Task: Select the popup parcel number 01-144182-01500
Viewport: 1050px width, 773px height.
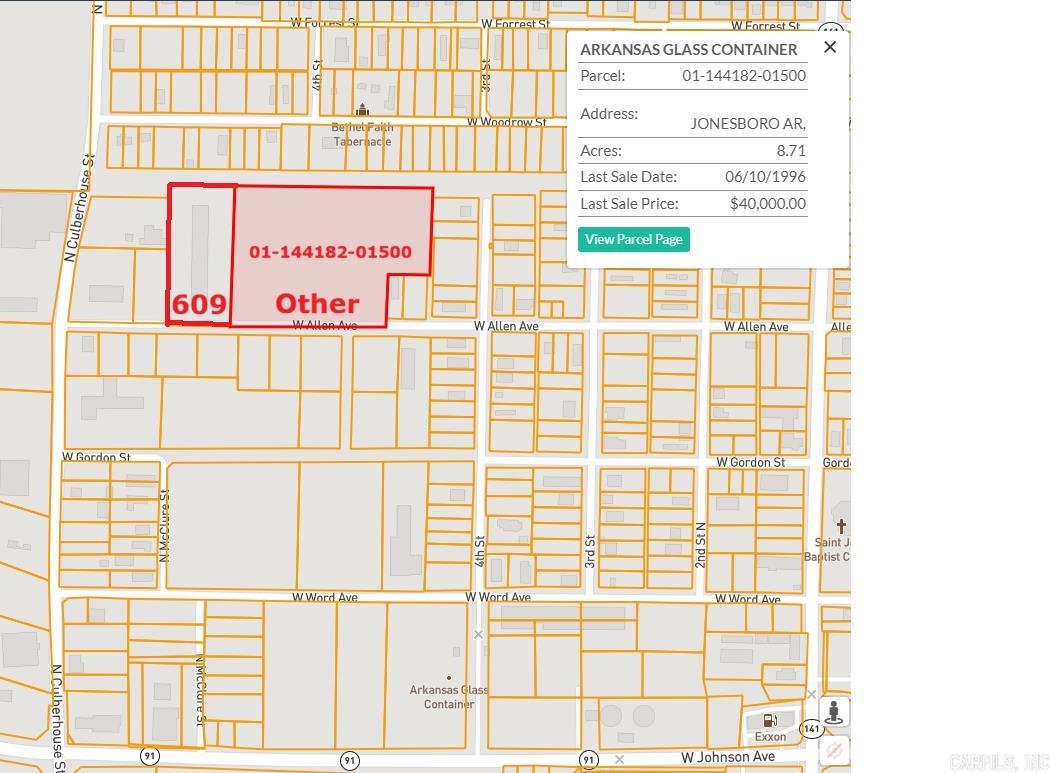Action: [744, 76]
